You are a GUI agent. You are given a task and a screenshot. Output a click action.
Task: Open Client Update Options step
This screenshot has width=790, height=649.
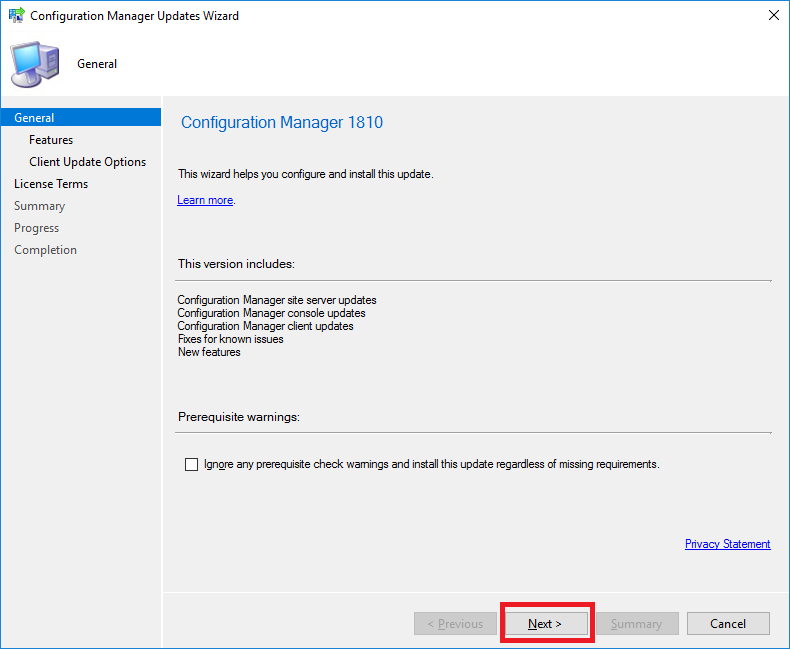click(x=88, y=162)
